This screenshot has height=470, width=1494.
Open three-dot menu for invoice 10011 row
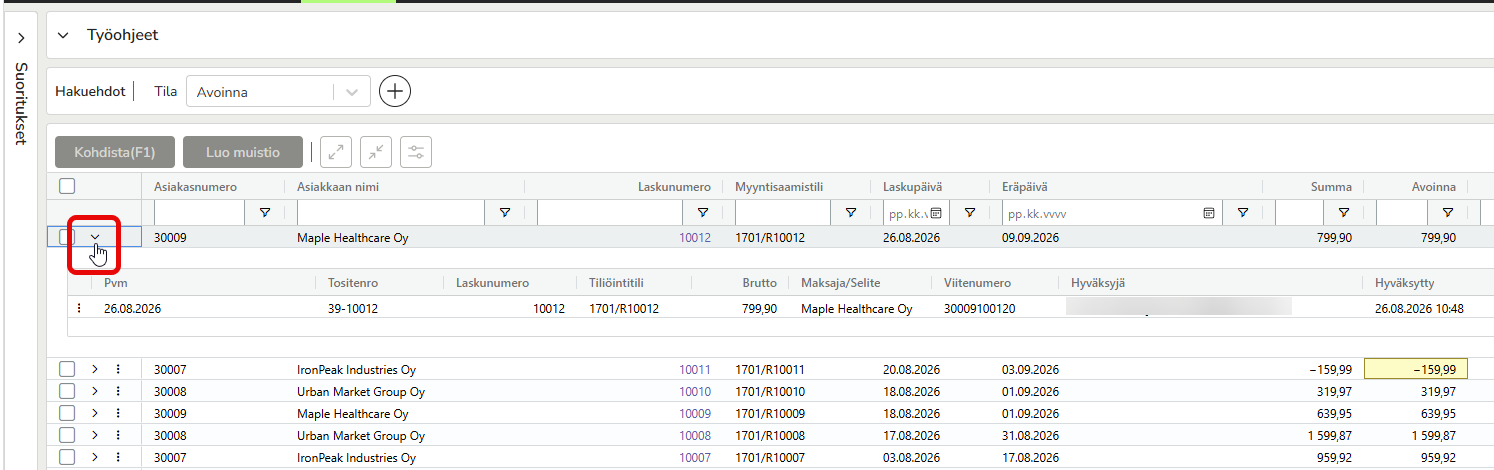(x=118, y=369)
